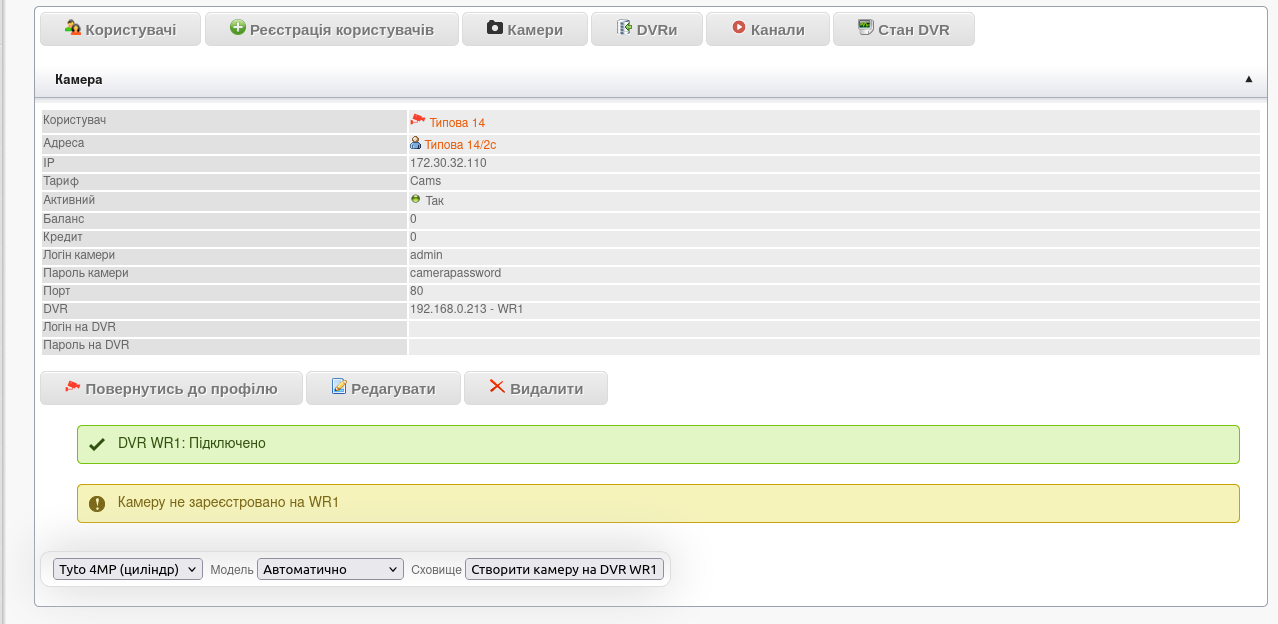Click the Камера panel header title
Screen dimensions: 1278x624
pyautogui.click(x=79, y=79)
